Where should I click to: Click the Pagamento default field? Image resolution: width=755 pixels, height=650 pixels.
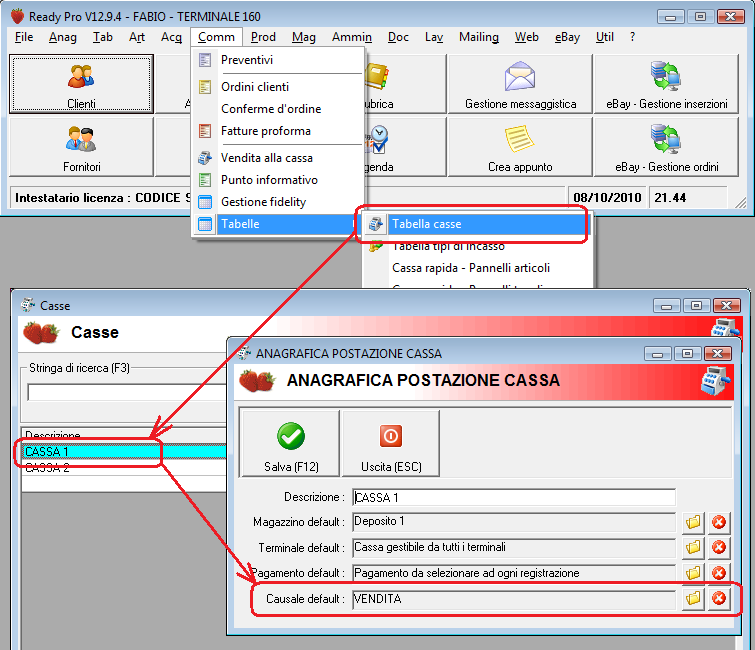pos(514,573)
